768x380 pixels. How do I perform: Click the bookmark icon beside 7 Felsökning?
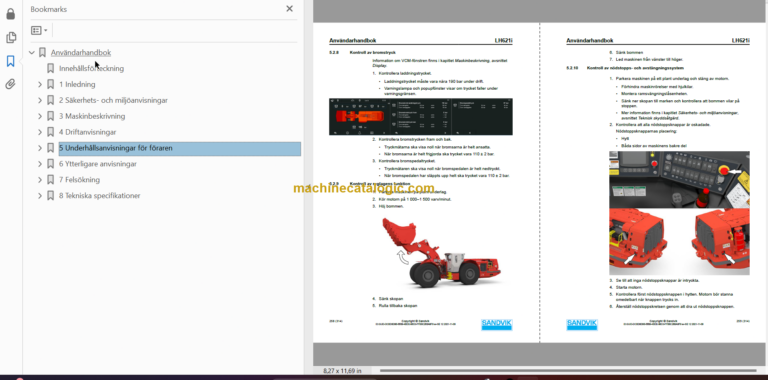(50, 180)
